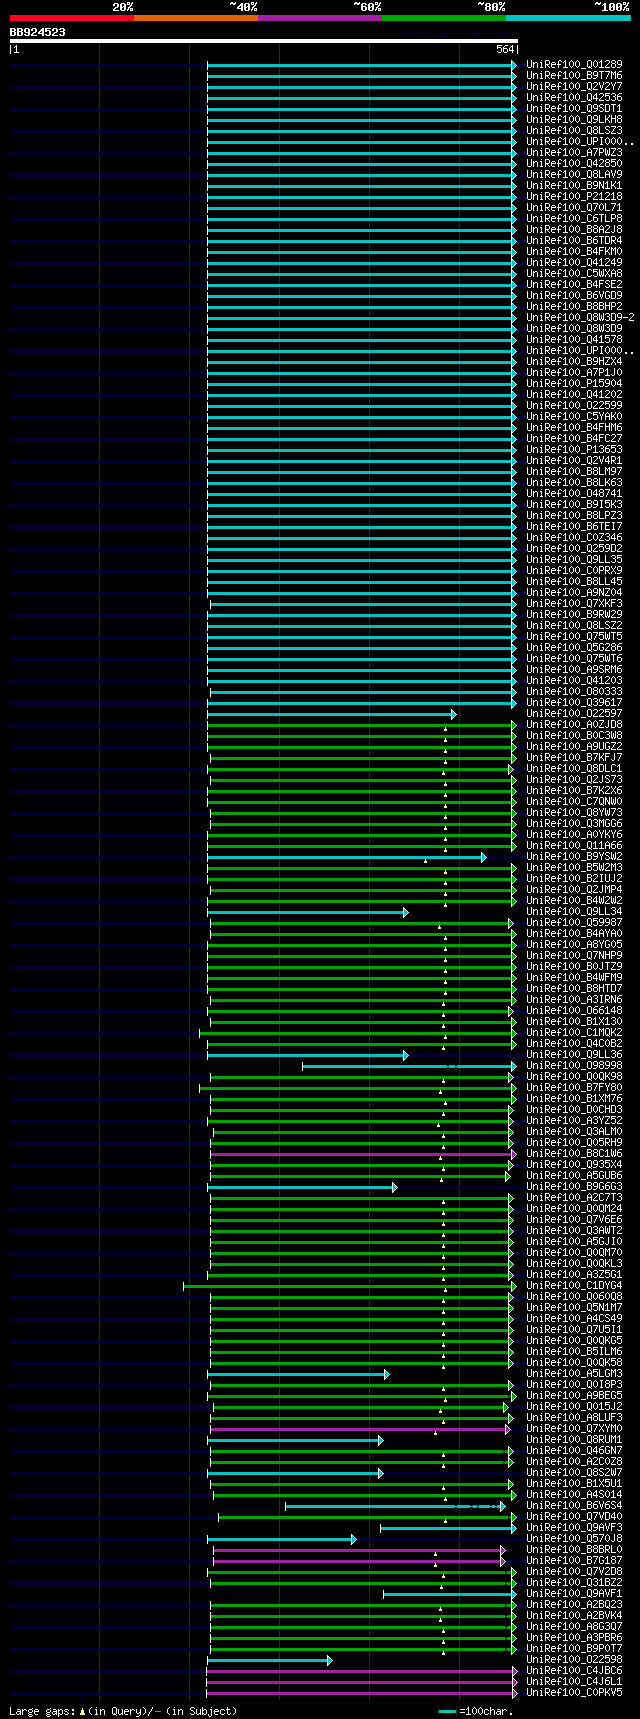Click hit UniRef100_A5LGM3
This screenshot has height=1719, width=640.
pos(574,1374)
